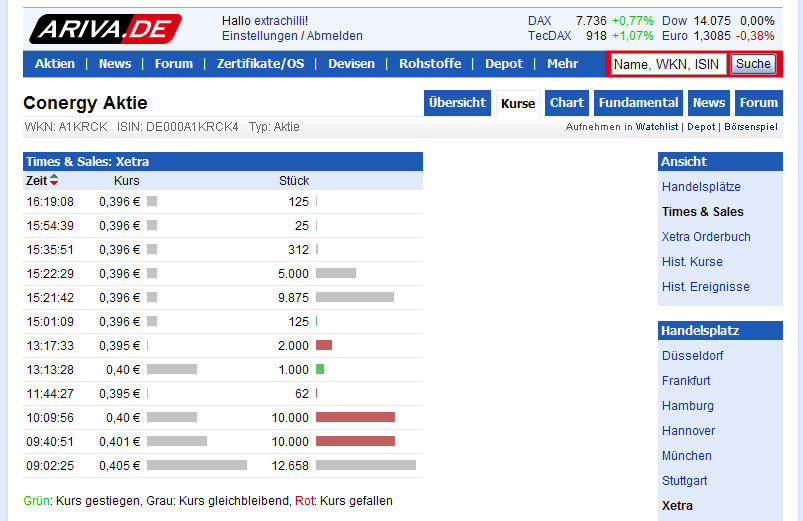Open Einstellungen link

point(260,36)
